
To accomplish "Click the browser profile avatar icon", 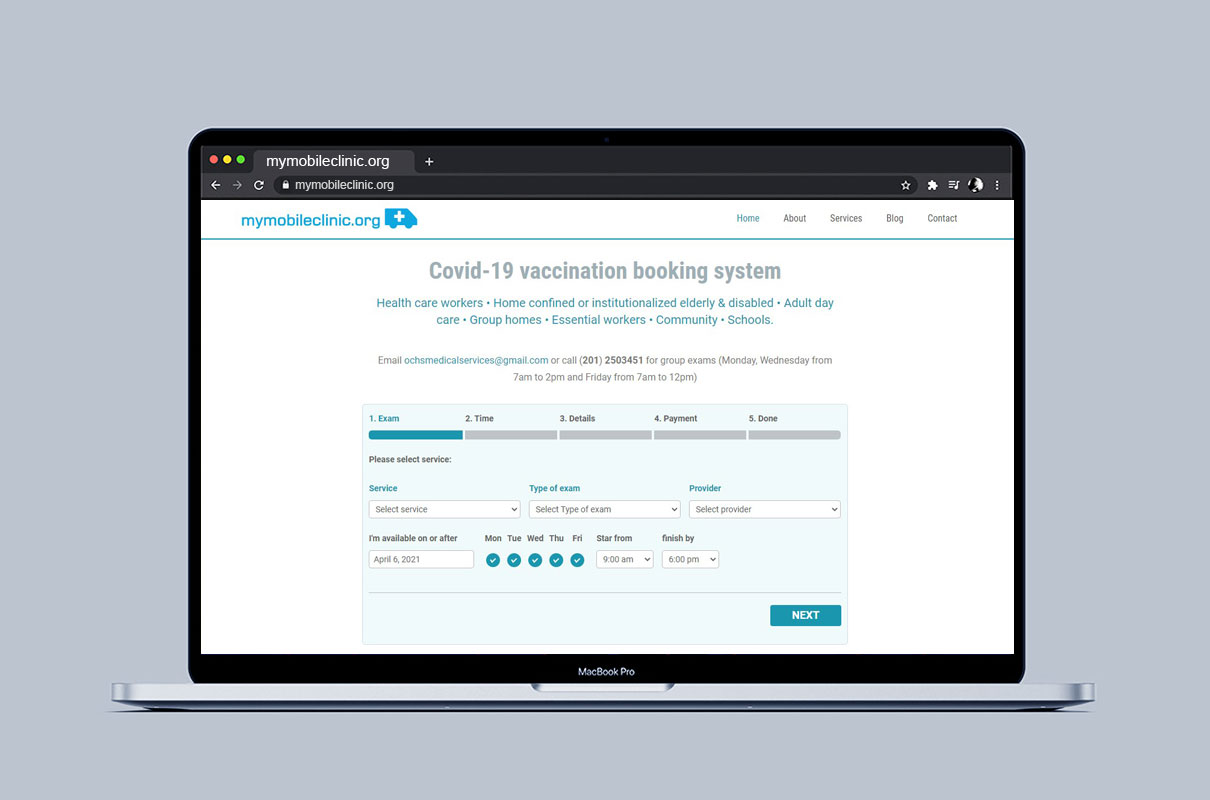I will [x=976, y=185].
